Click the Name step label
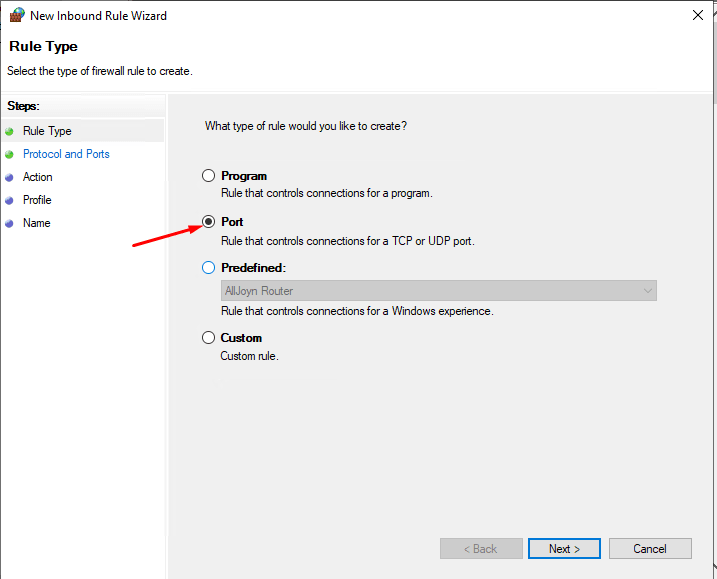The image size is (717, 579). [x=37, y=223]
